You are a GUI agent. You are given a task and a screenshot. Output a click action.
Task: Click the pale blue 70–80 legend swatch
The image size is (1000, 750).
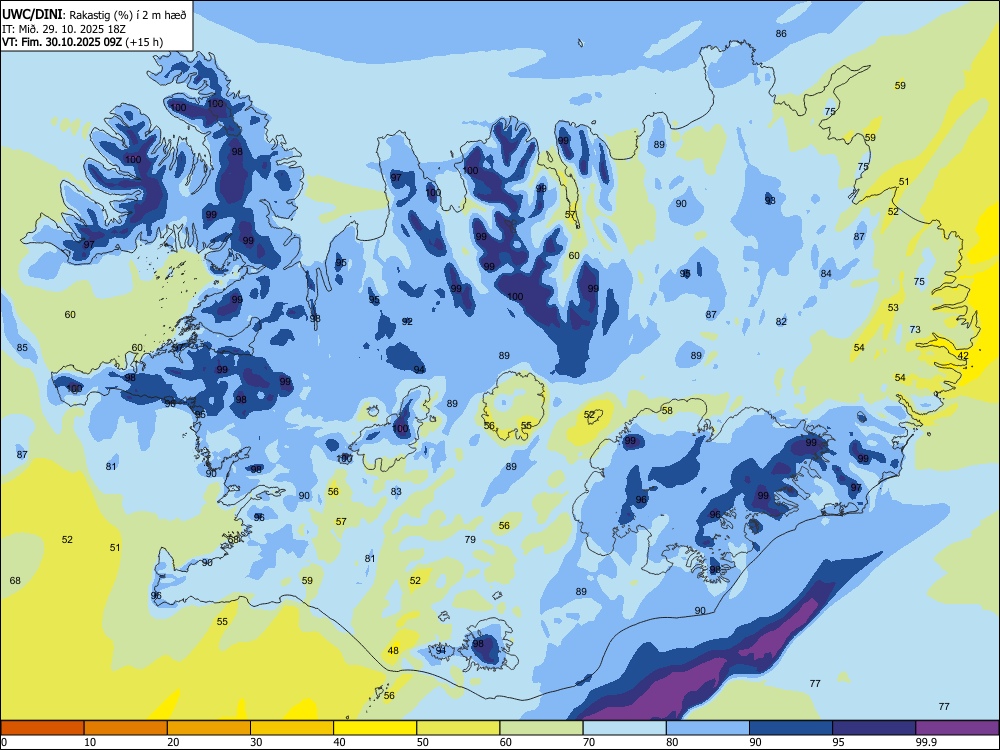point(624,728)
